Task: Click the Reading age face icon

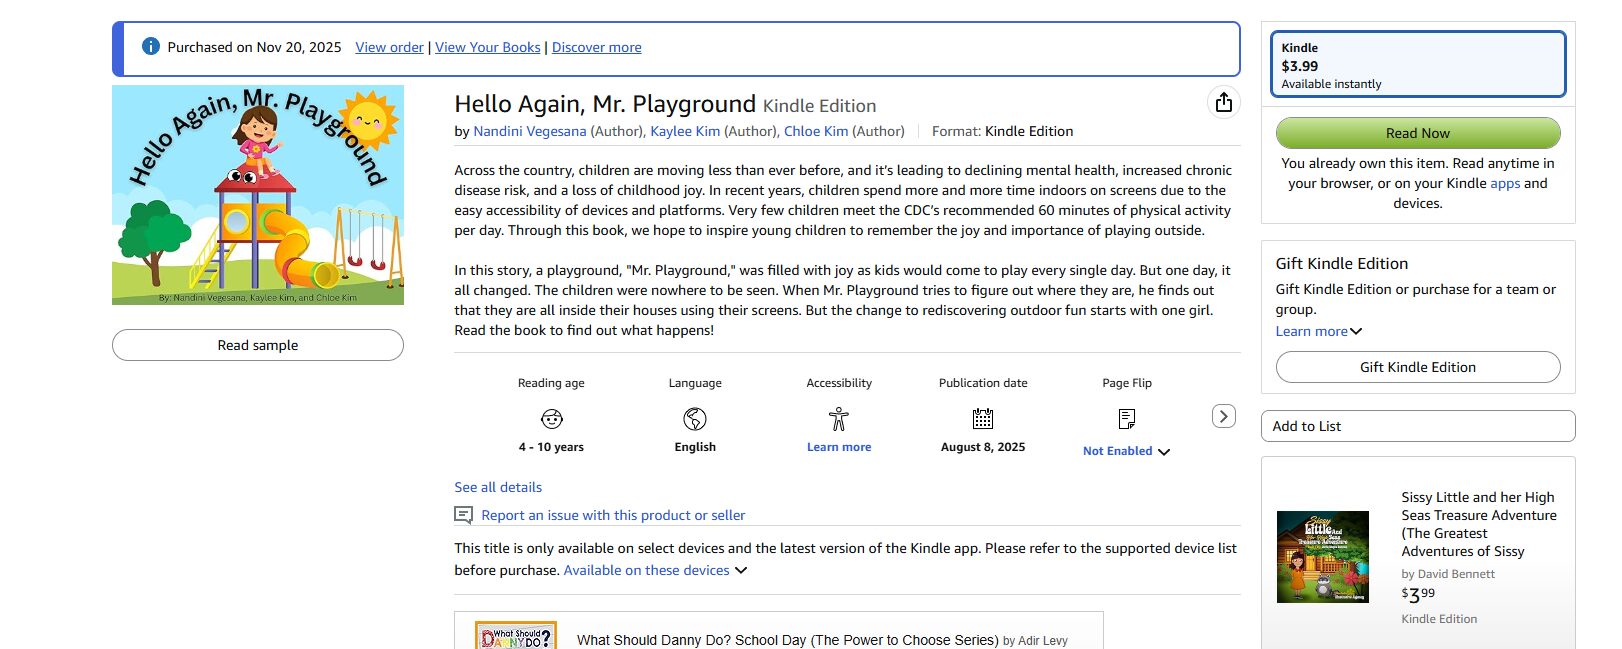Action: 551,418
